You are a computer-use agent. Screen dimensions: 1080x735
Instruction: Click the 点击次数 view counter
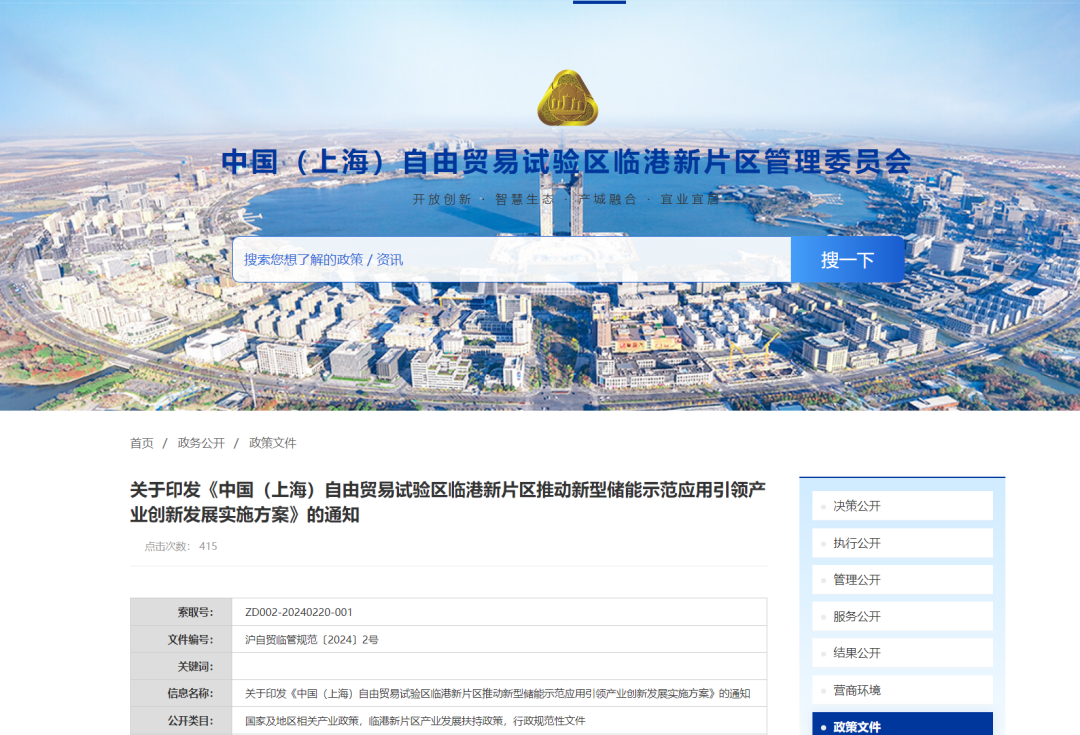coord(181,546)
